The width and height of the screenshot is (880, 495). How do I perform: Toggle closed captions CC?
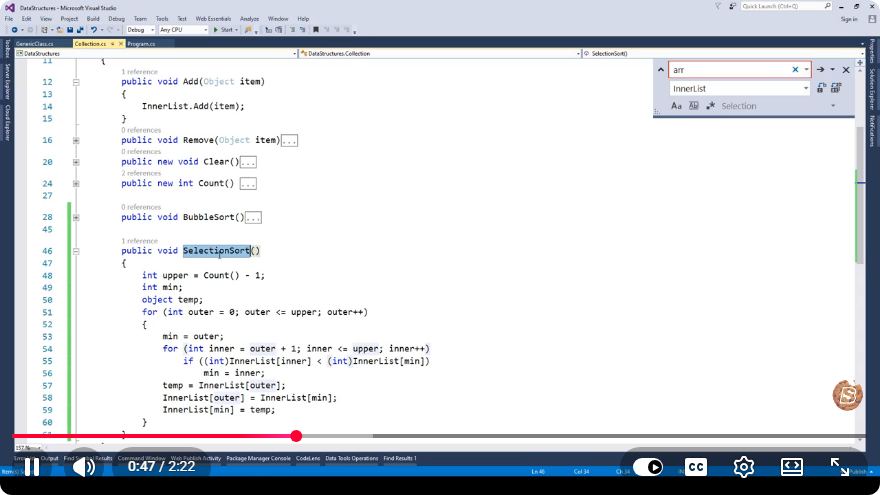(696, 467)
